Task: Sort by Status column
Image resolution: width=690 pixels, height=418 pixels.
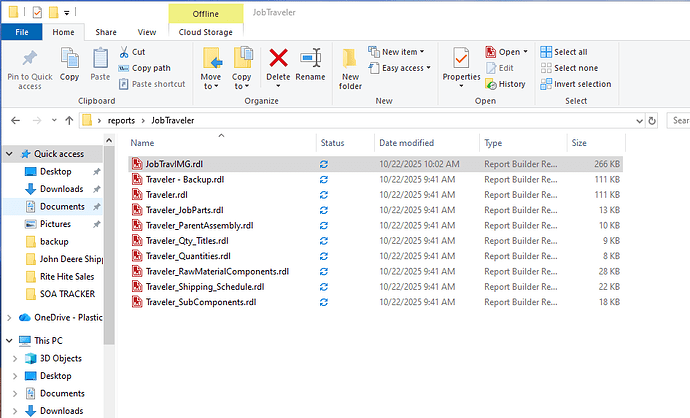Action: 345,143
